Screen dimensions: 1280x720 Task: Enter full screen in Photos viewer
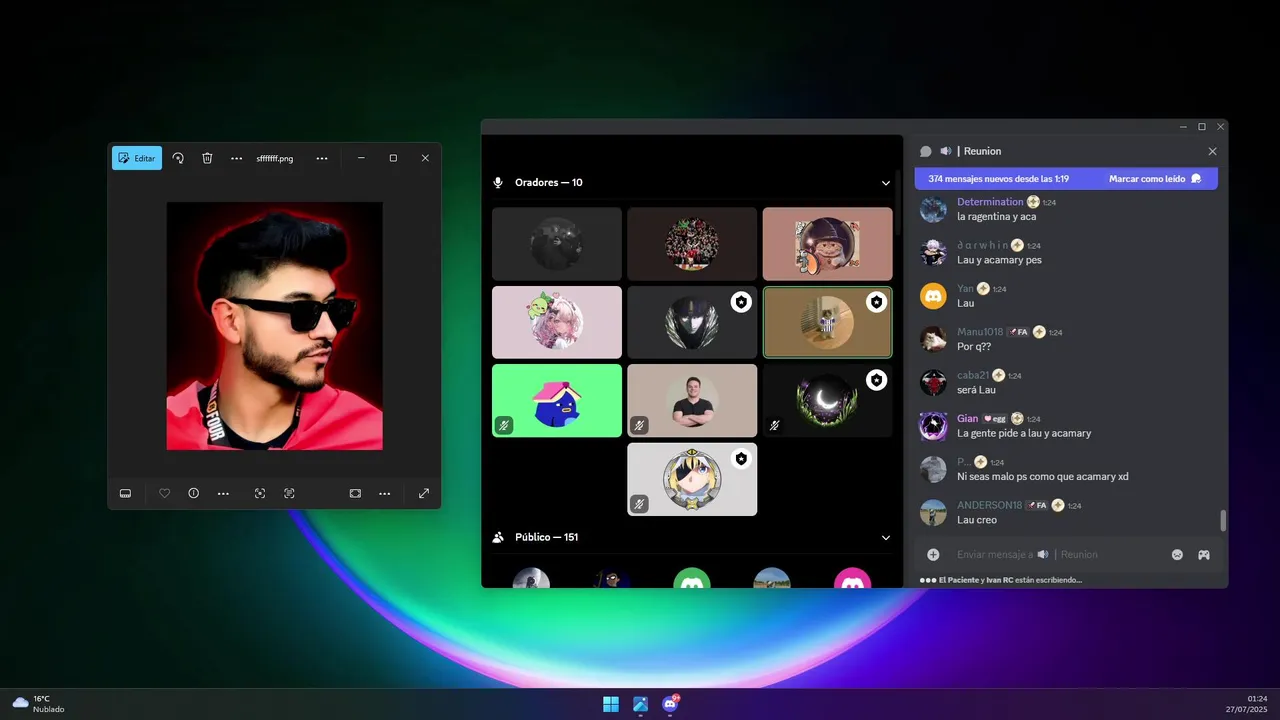coord(424,493)
